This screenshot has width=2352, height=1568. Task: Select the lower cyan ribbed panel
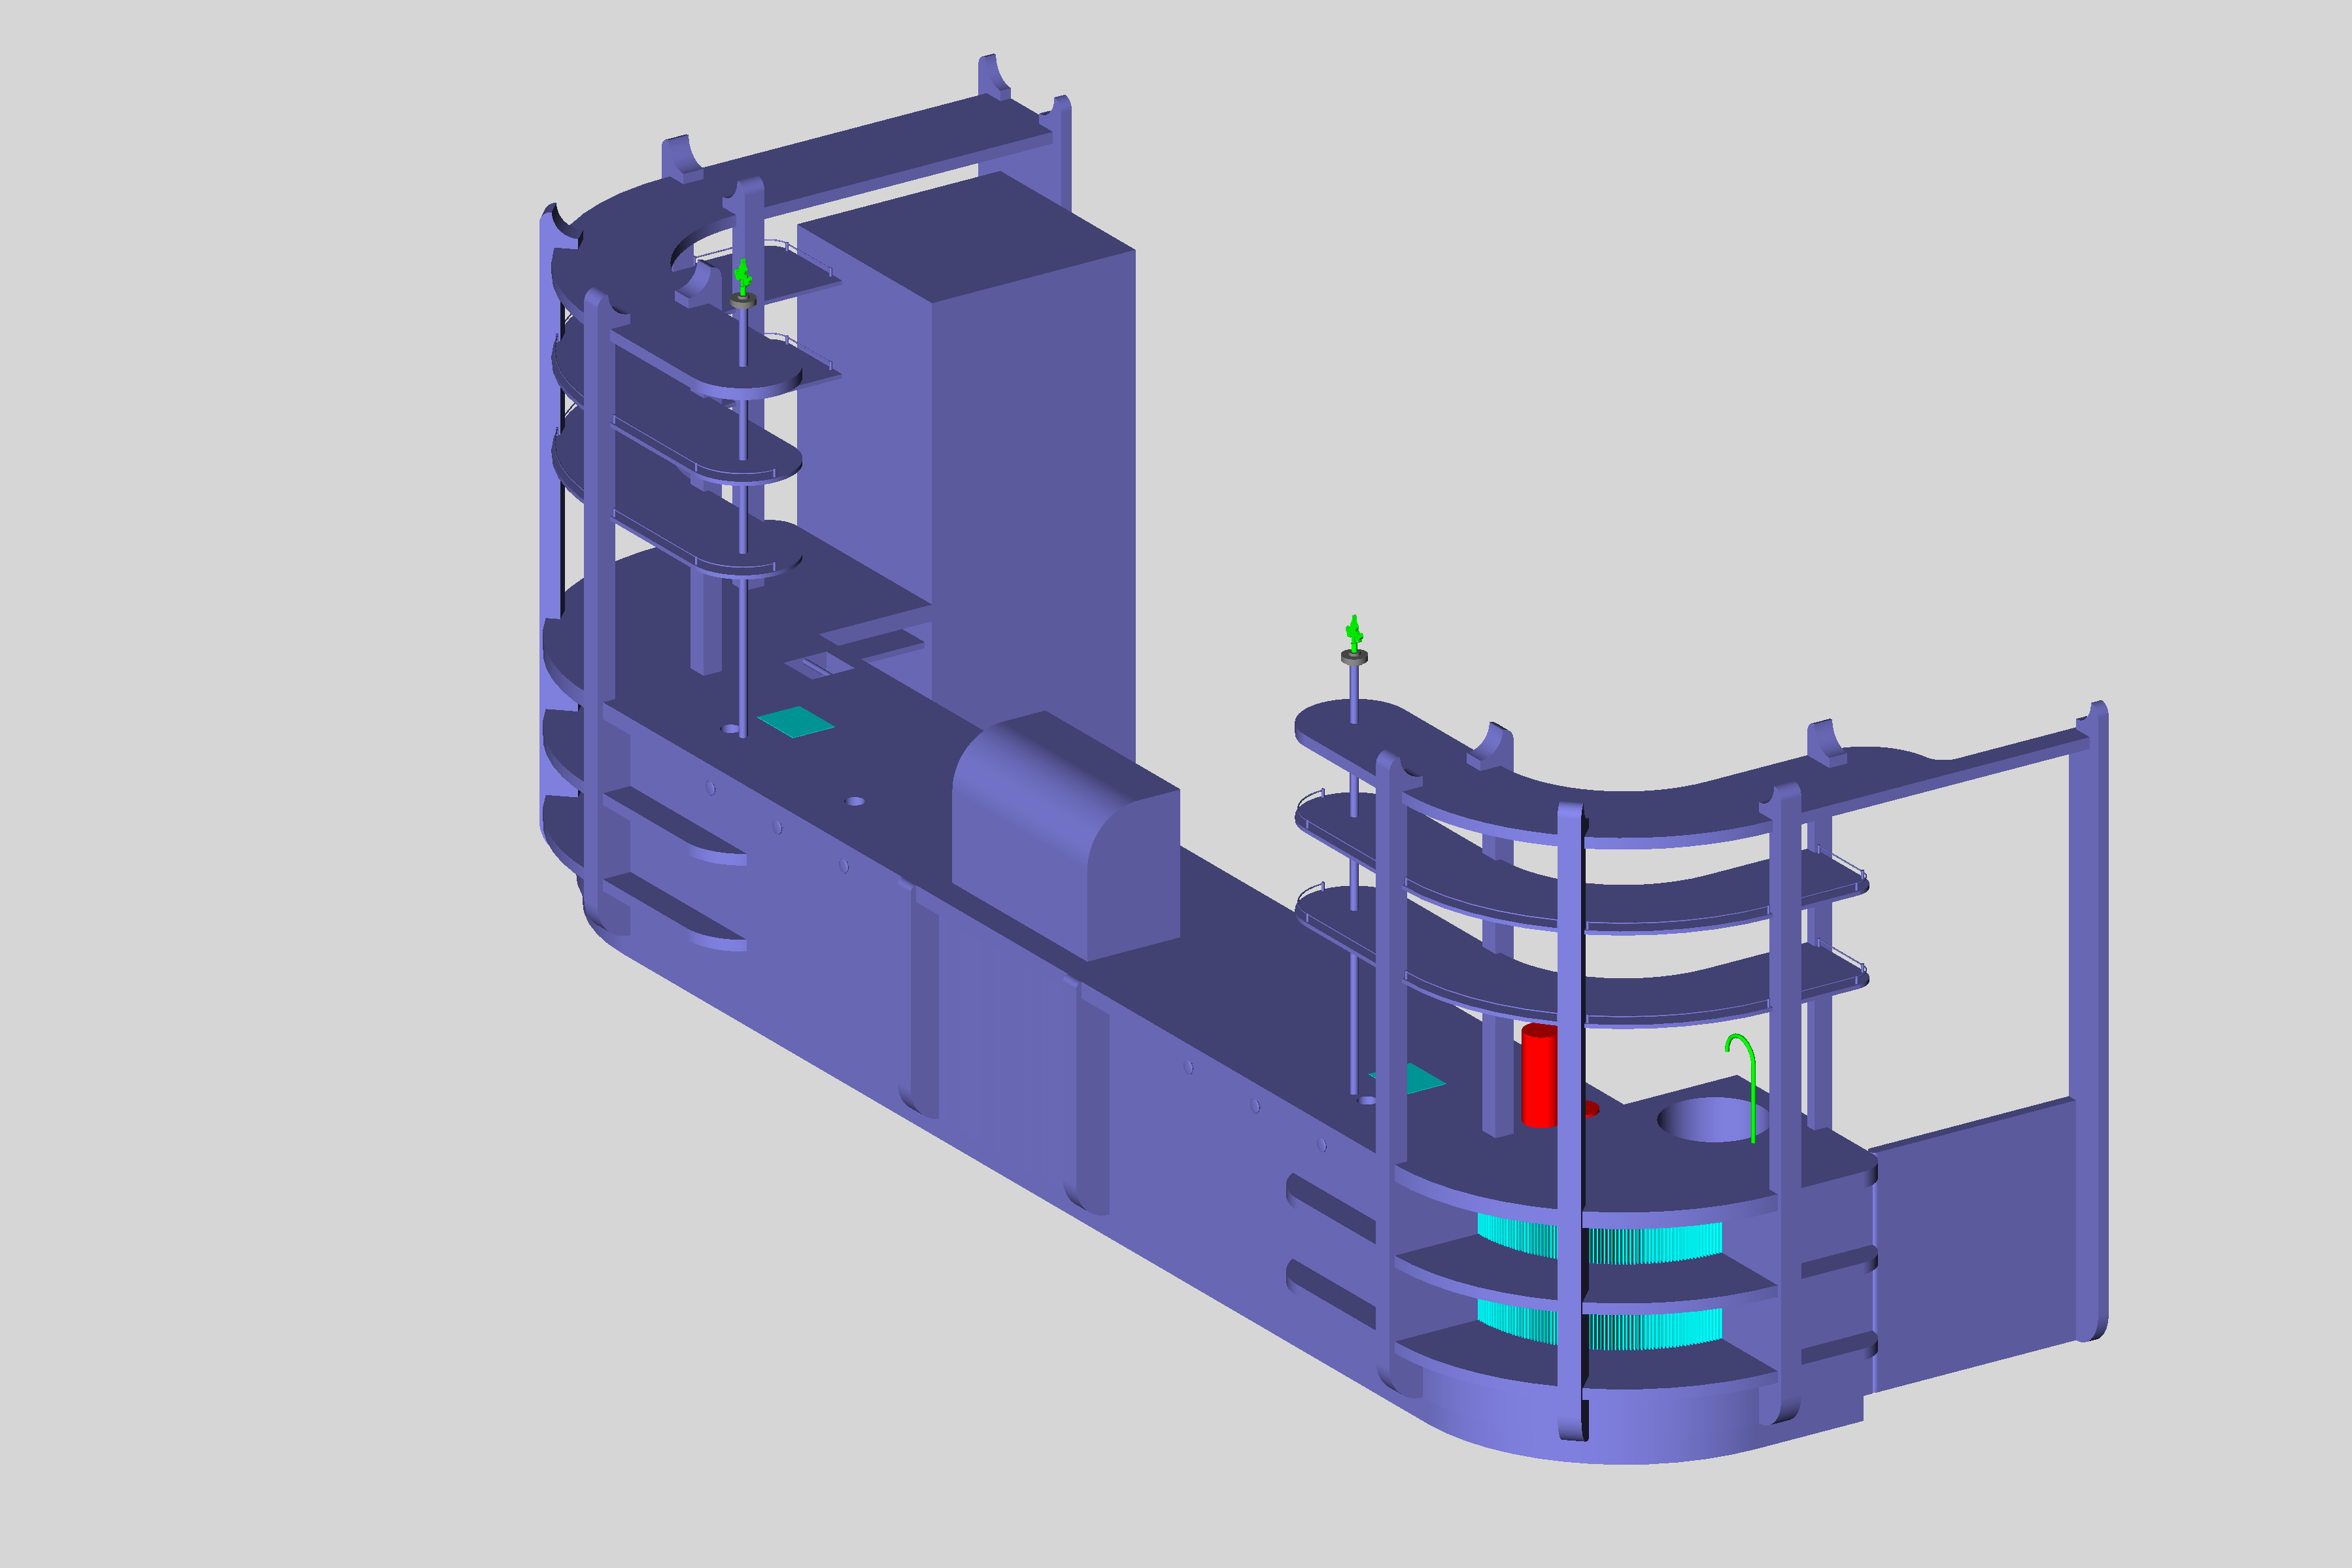pyautogui.click(x=1600, y=1324)
